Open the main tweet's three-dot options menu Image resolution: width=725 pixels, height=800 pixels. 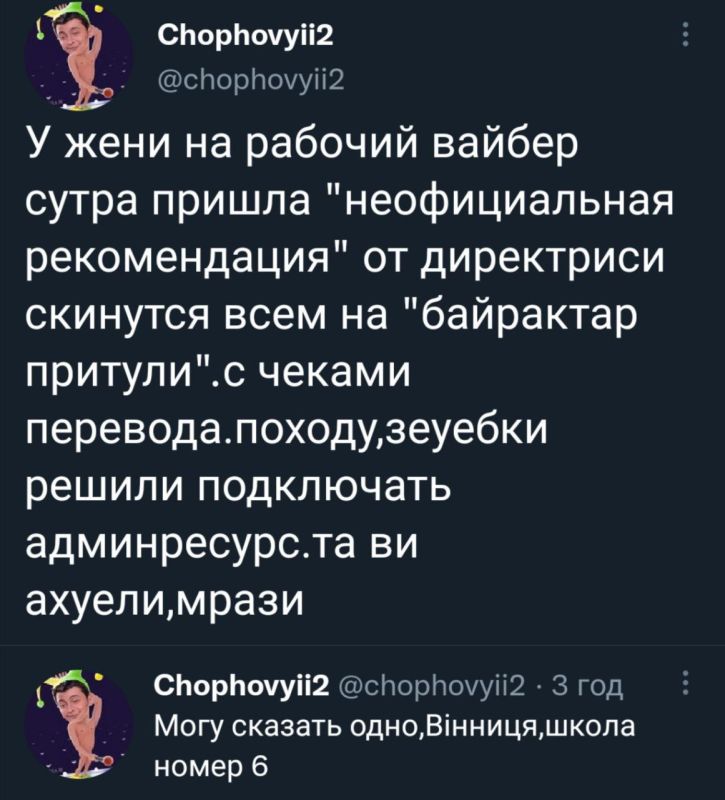click(x=686, y=35)
